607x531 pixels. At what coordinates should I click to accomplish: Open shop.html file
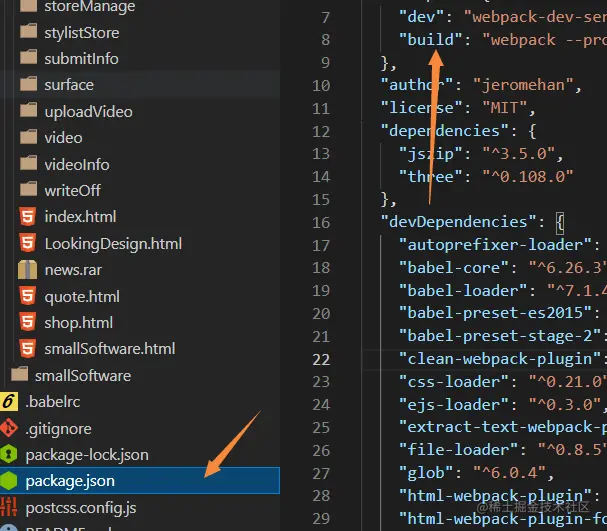coord(79,323)
